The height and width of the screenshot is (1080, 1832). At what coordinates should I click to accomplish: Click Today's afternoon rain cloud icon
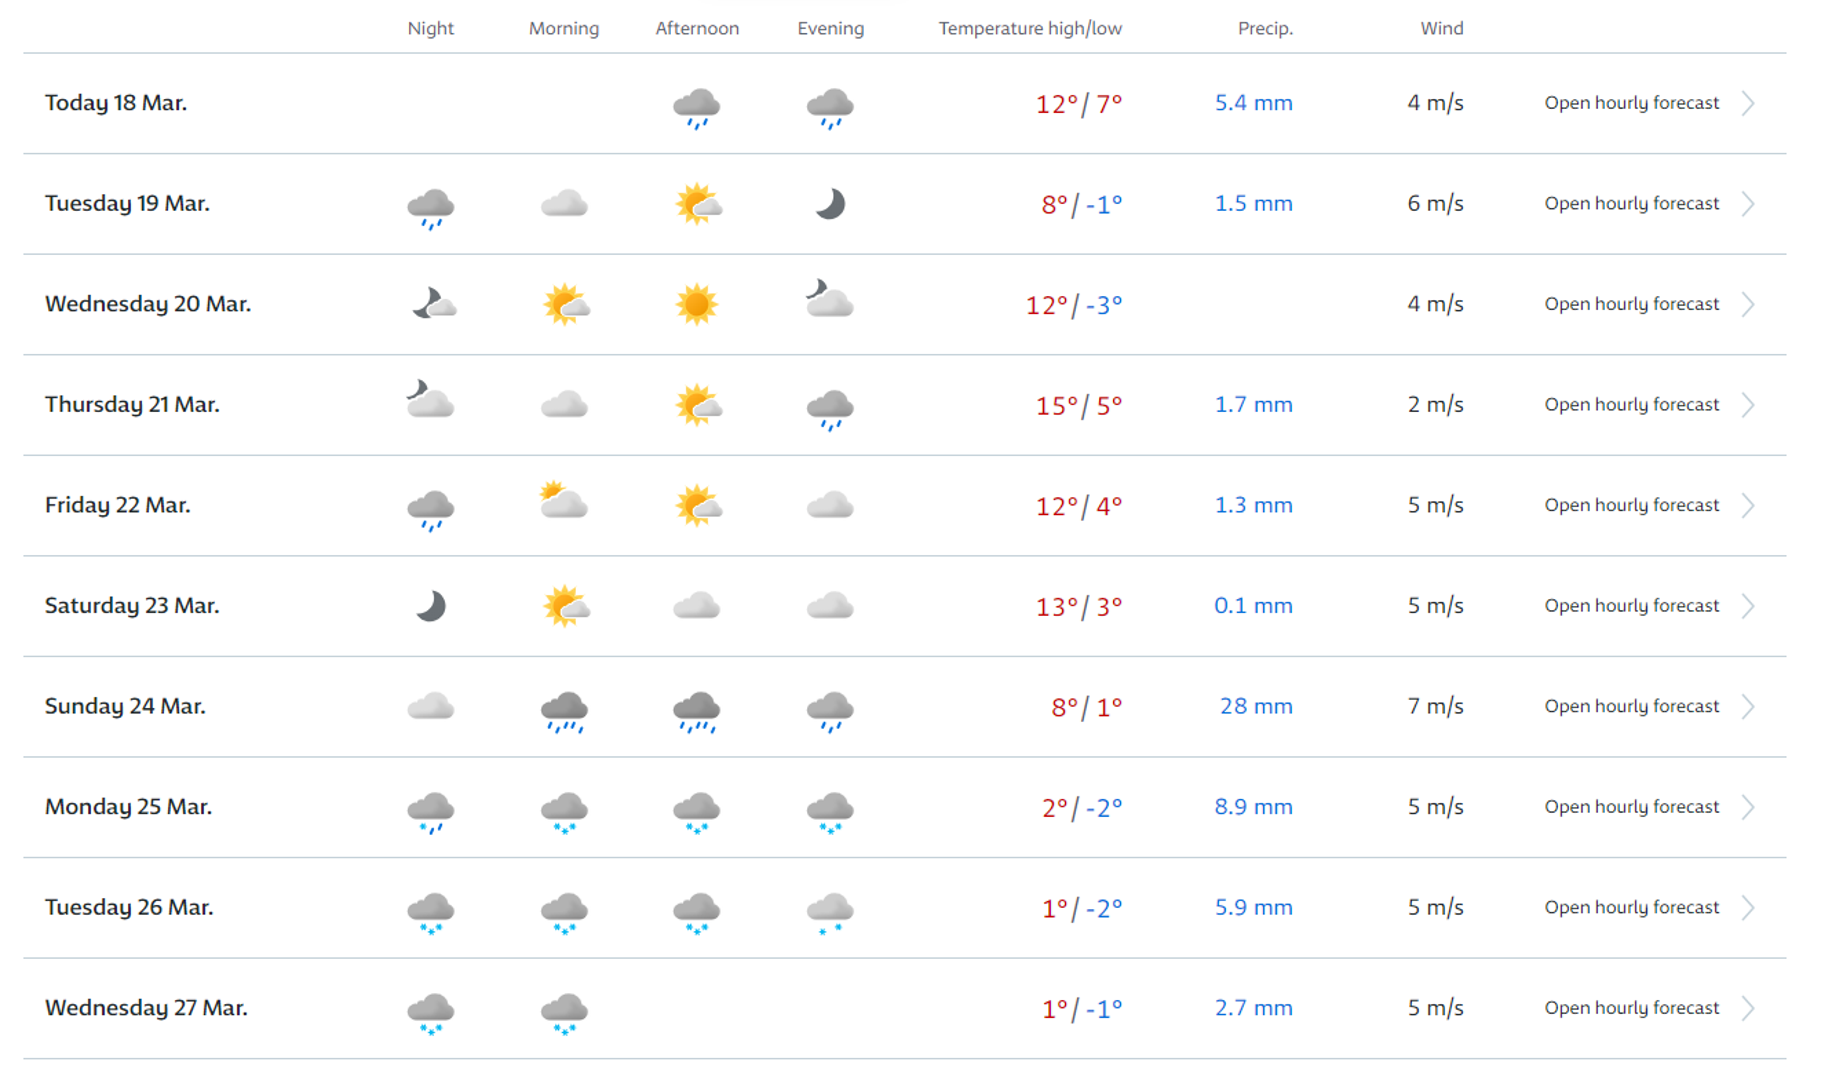(696, 106)
